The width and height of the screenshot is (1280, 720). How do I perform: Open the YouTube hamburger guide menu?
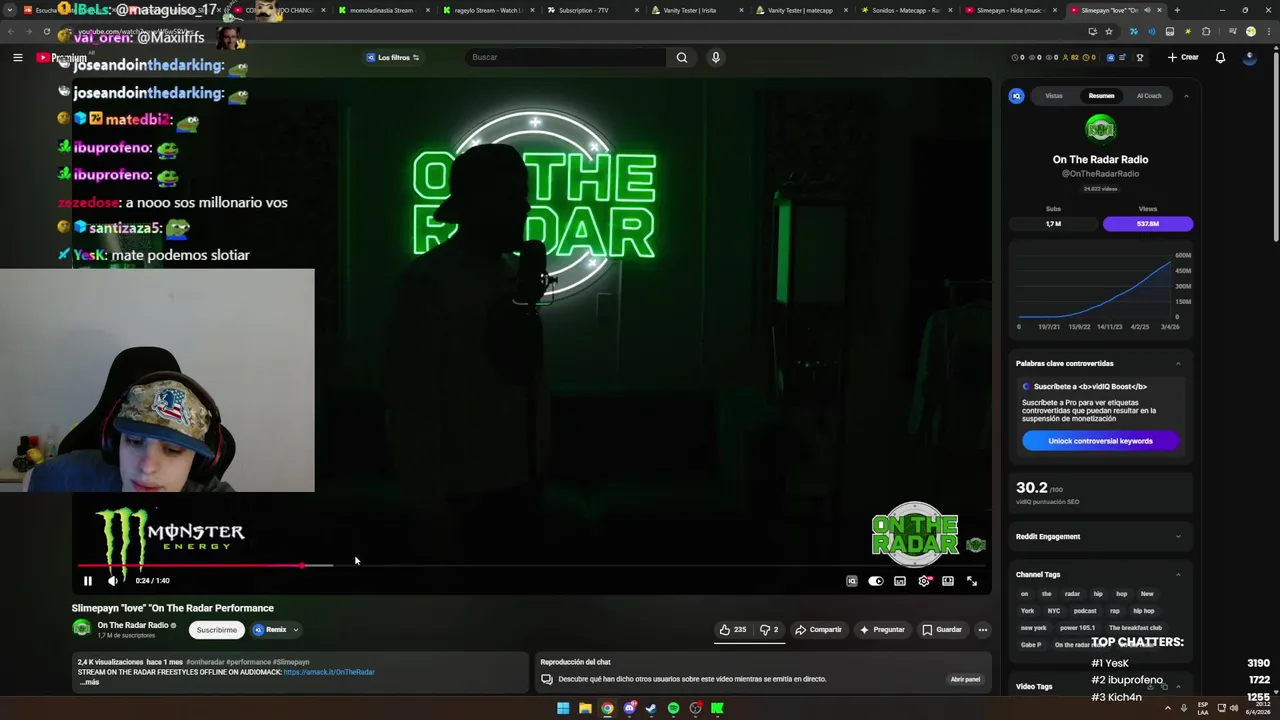coord(17,57)
